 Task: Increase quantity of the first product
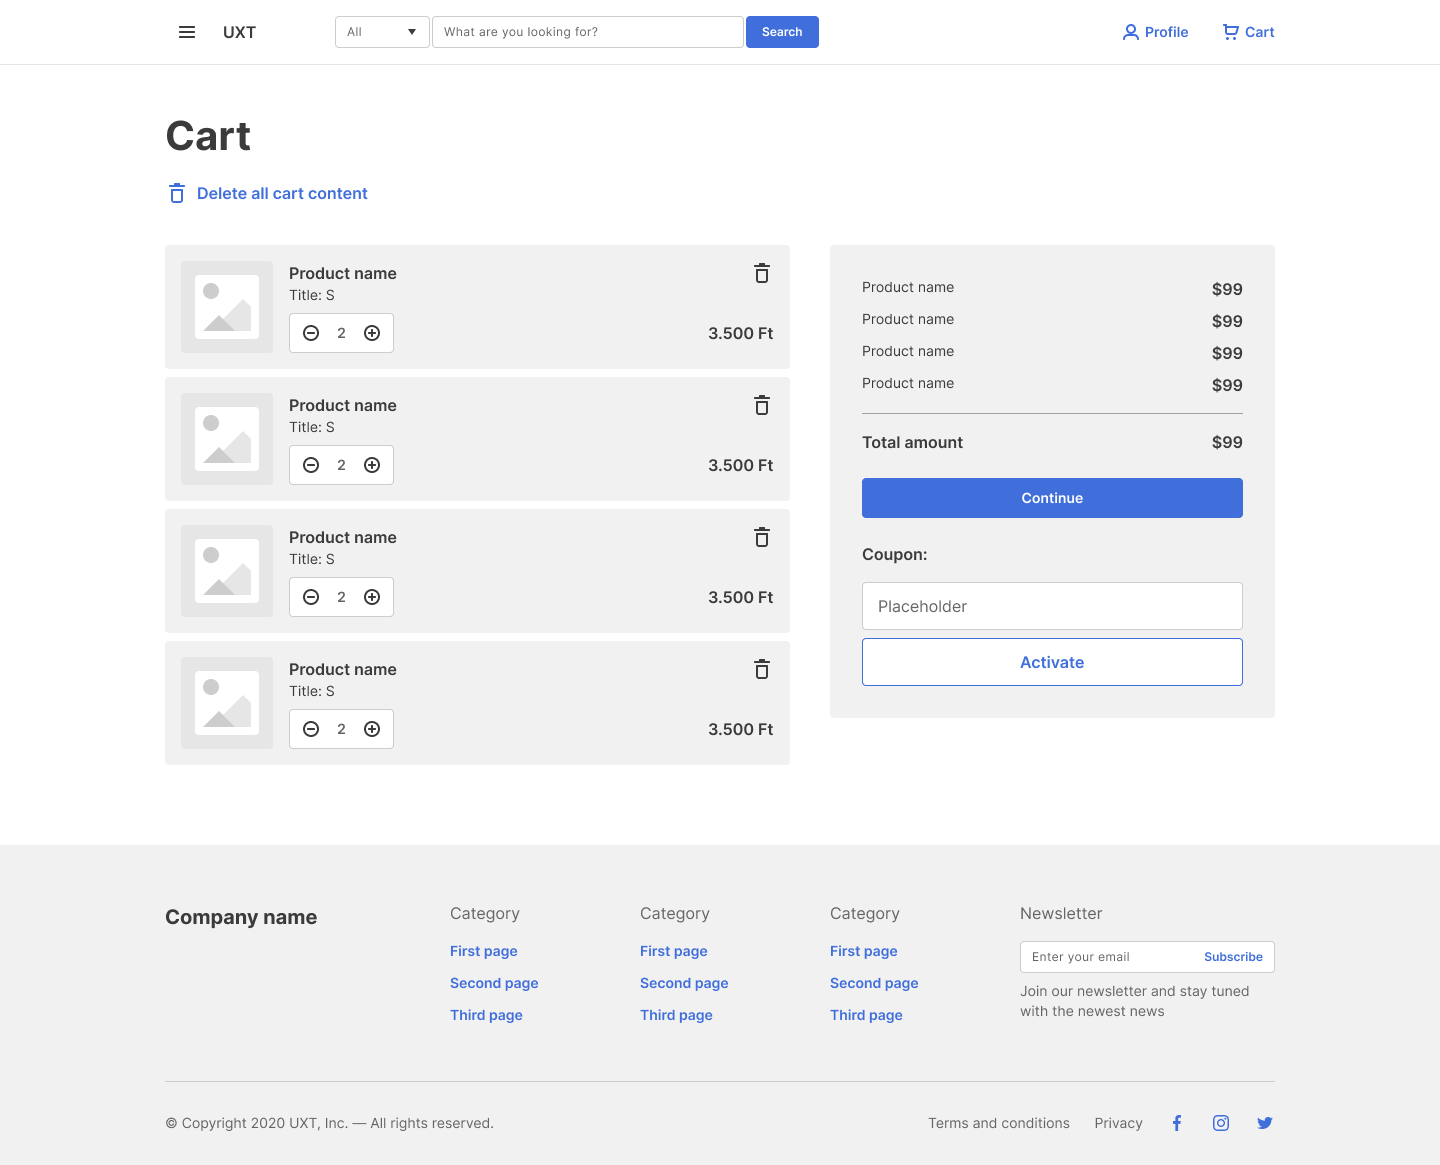pyautogui.click(x=372, y=333)
